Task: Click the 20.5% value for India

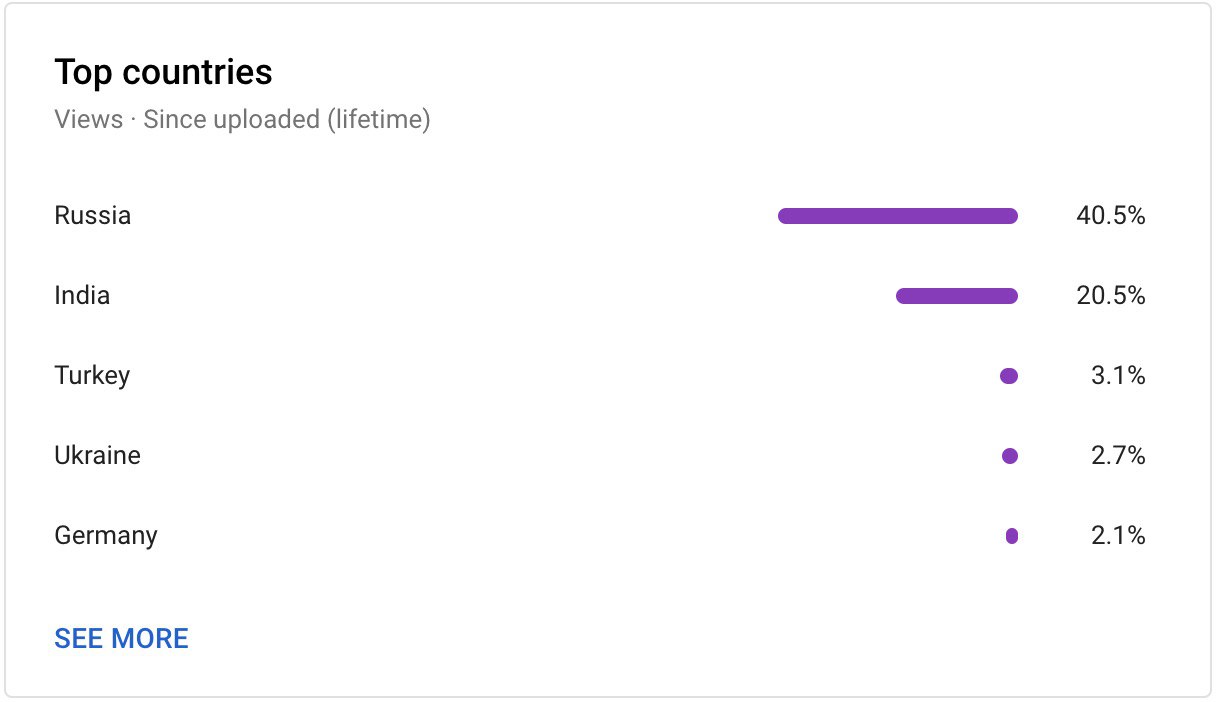Action: 1110,295
